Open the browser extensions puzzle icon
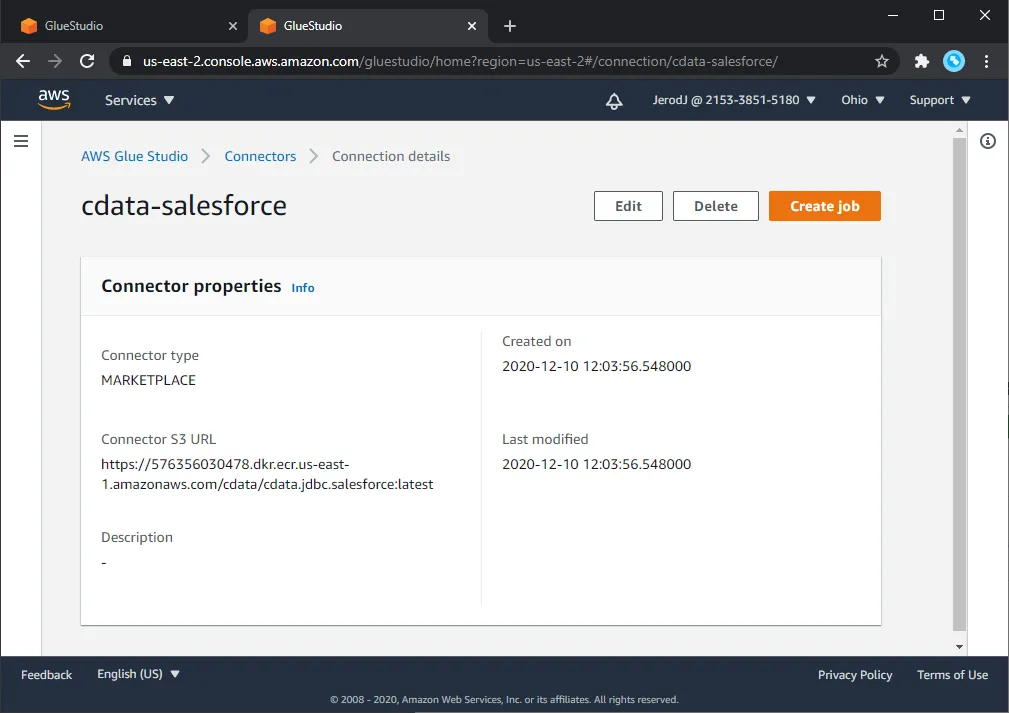This screenshot has width=1009, height=713. pyautogui.click(x=920, y=61)
